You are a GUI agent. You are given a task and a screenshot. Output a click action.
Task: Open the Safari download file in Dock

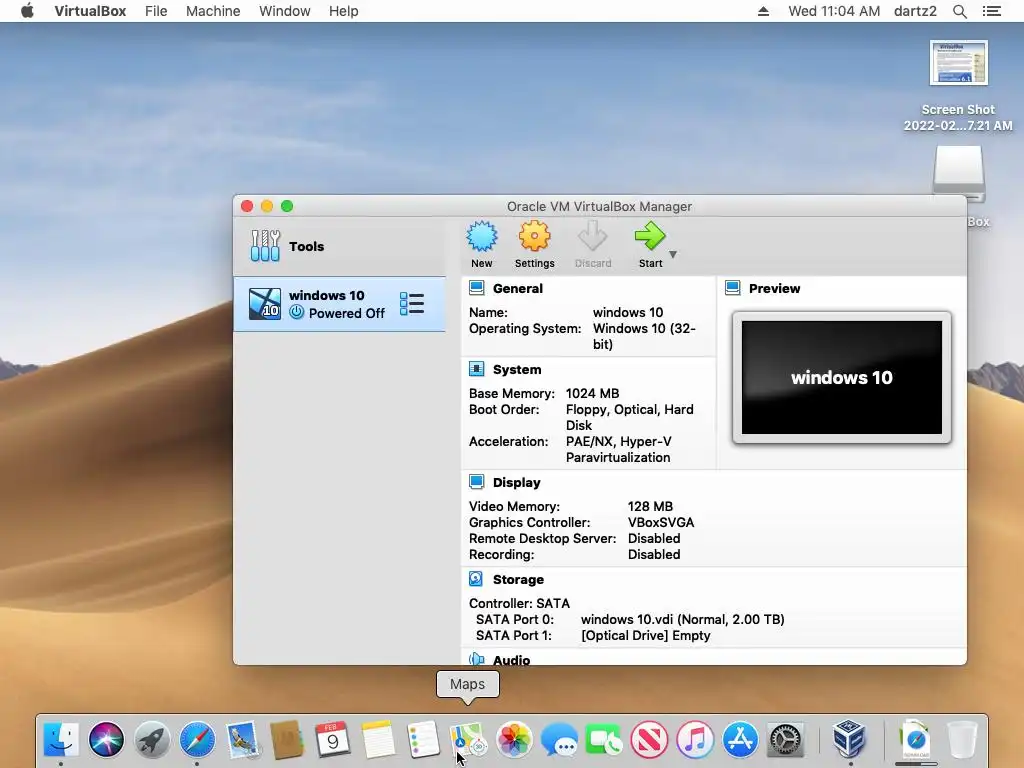(916, 739)
